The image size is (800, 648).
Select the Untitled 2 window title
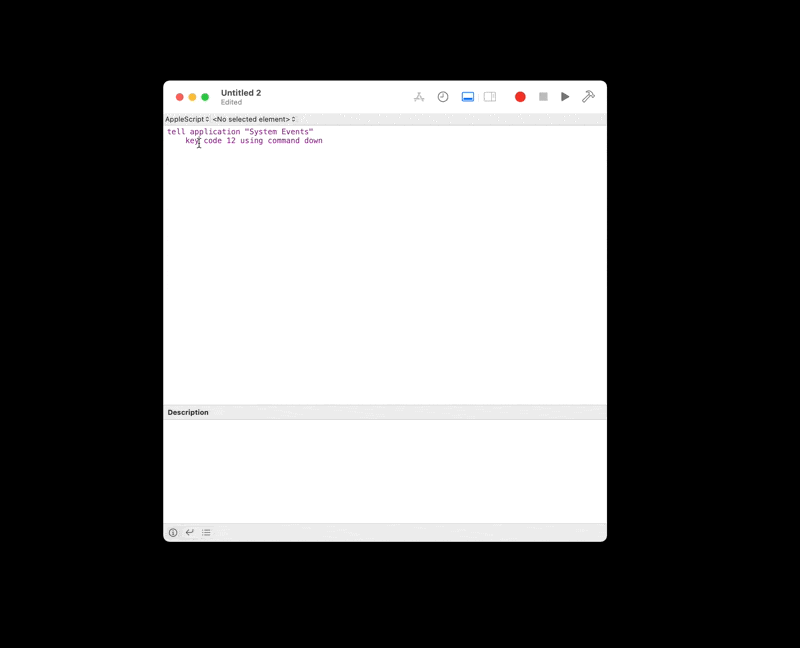click(x=241, y=92)
